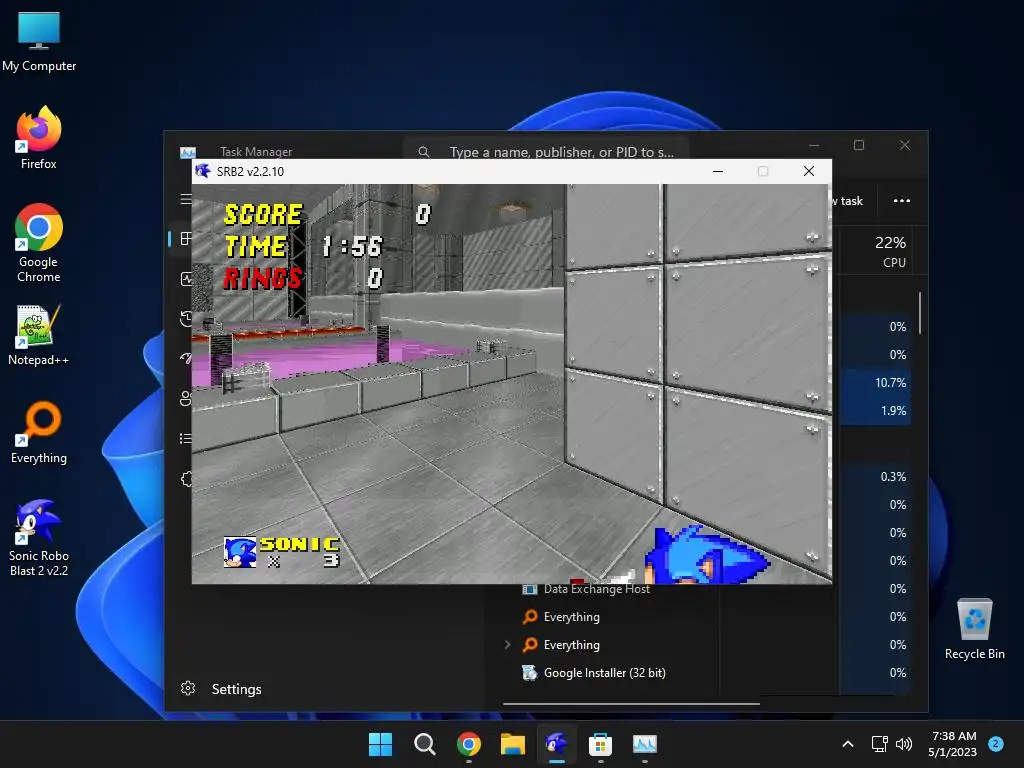The width and height of the screenshot is (1024, 768).
Task: Click Task Manager app title icon
Action: point(187,152)
